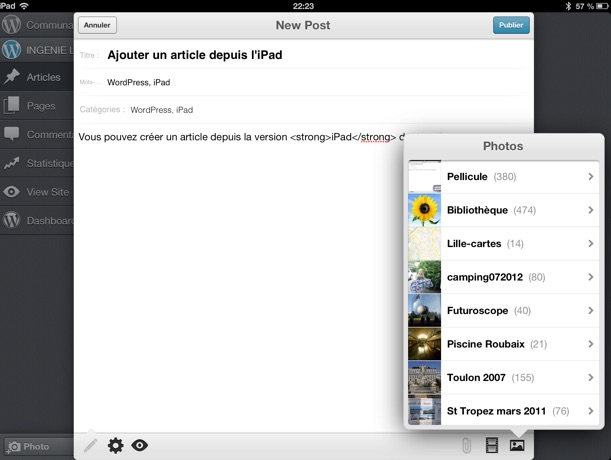
Task: Expand the Piscine Roubaix album chevron
Action: (591, 344)
